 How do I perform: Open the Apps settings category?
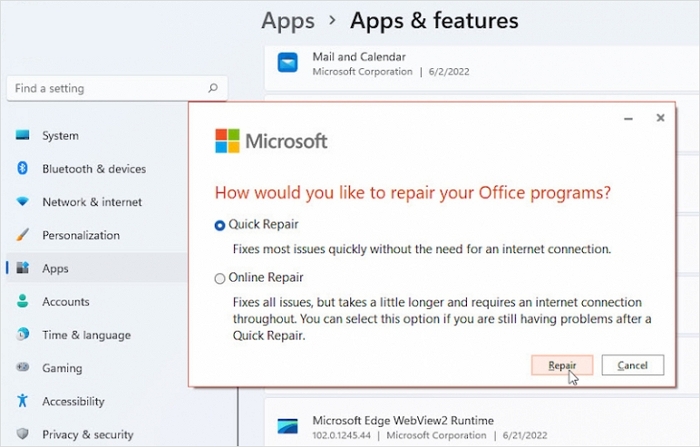pos(55,268)
